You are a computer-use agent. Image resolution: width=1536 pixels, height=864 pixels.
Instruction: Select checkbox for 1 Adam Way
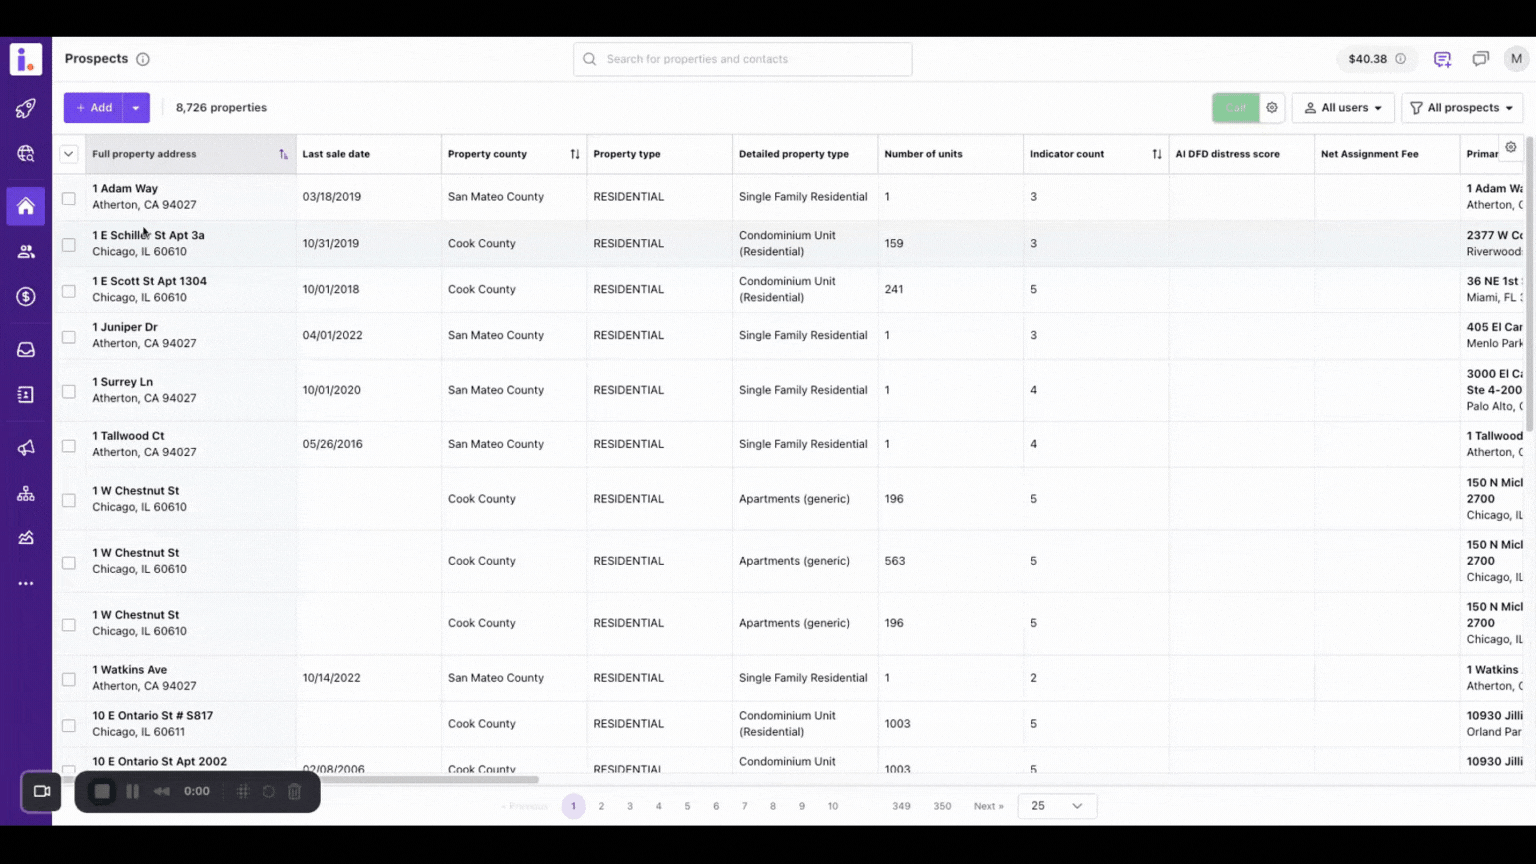(x=69, y=198)
